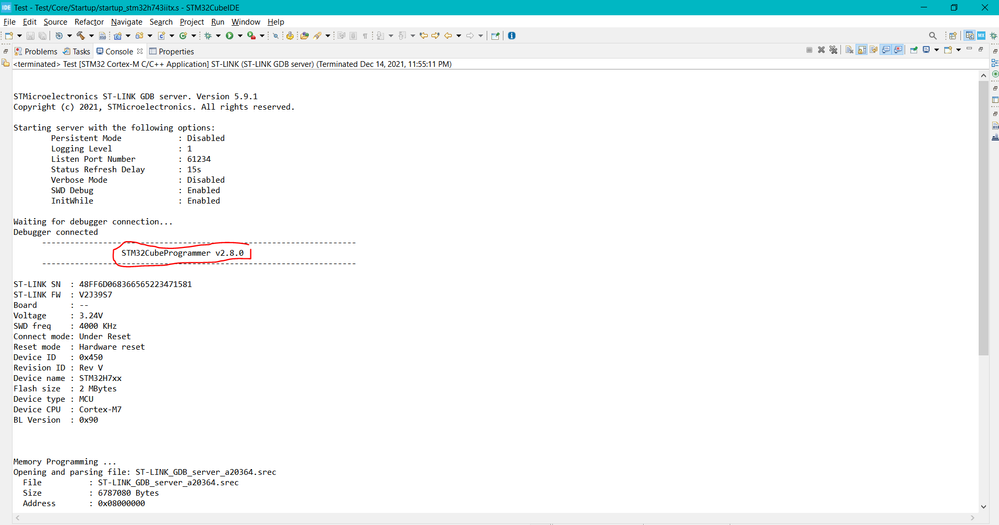The height and width of the screenshot is (525, 999).
Task: Toggle the C/C++ perspective button
Action: click(969, 36)
